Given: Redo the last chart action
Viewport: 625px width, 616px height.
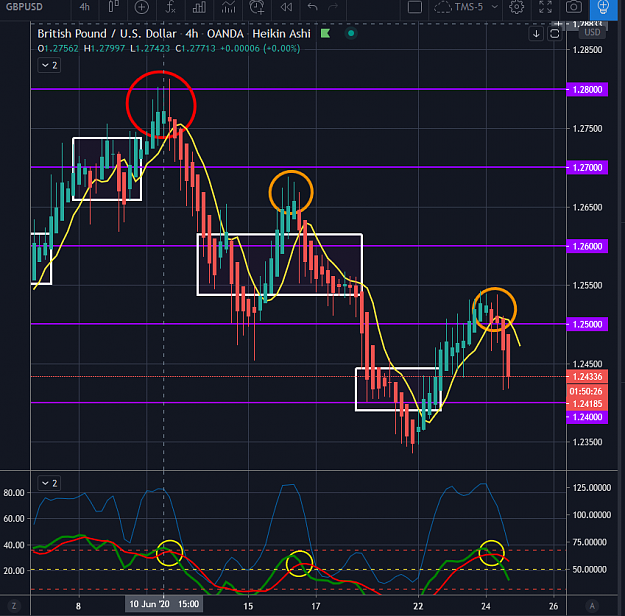Looking at the screenshot, I should point(333,7).
